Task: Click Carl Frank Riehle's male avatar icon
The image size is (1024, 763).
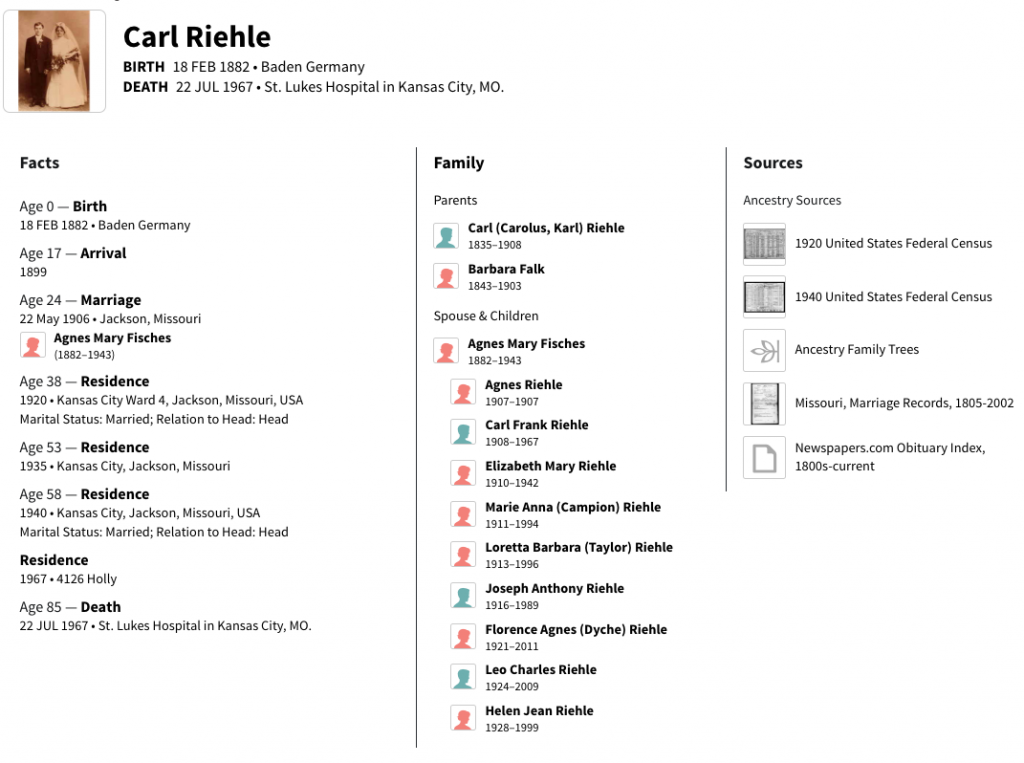Action: [463, 433]
